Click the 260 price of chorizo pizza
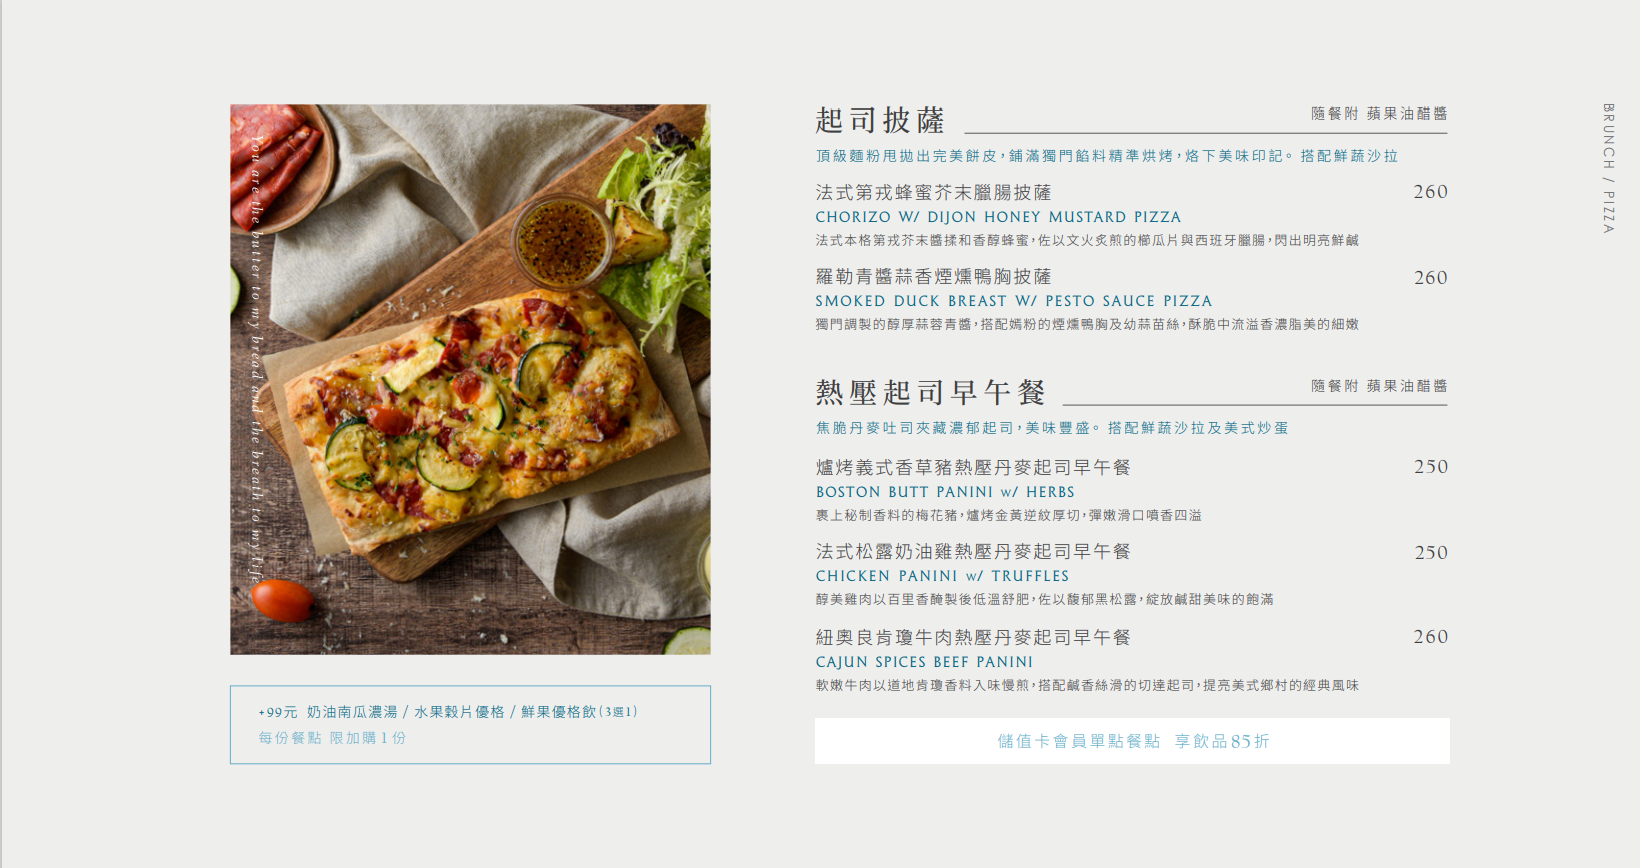 click(x=1430, y=192)
